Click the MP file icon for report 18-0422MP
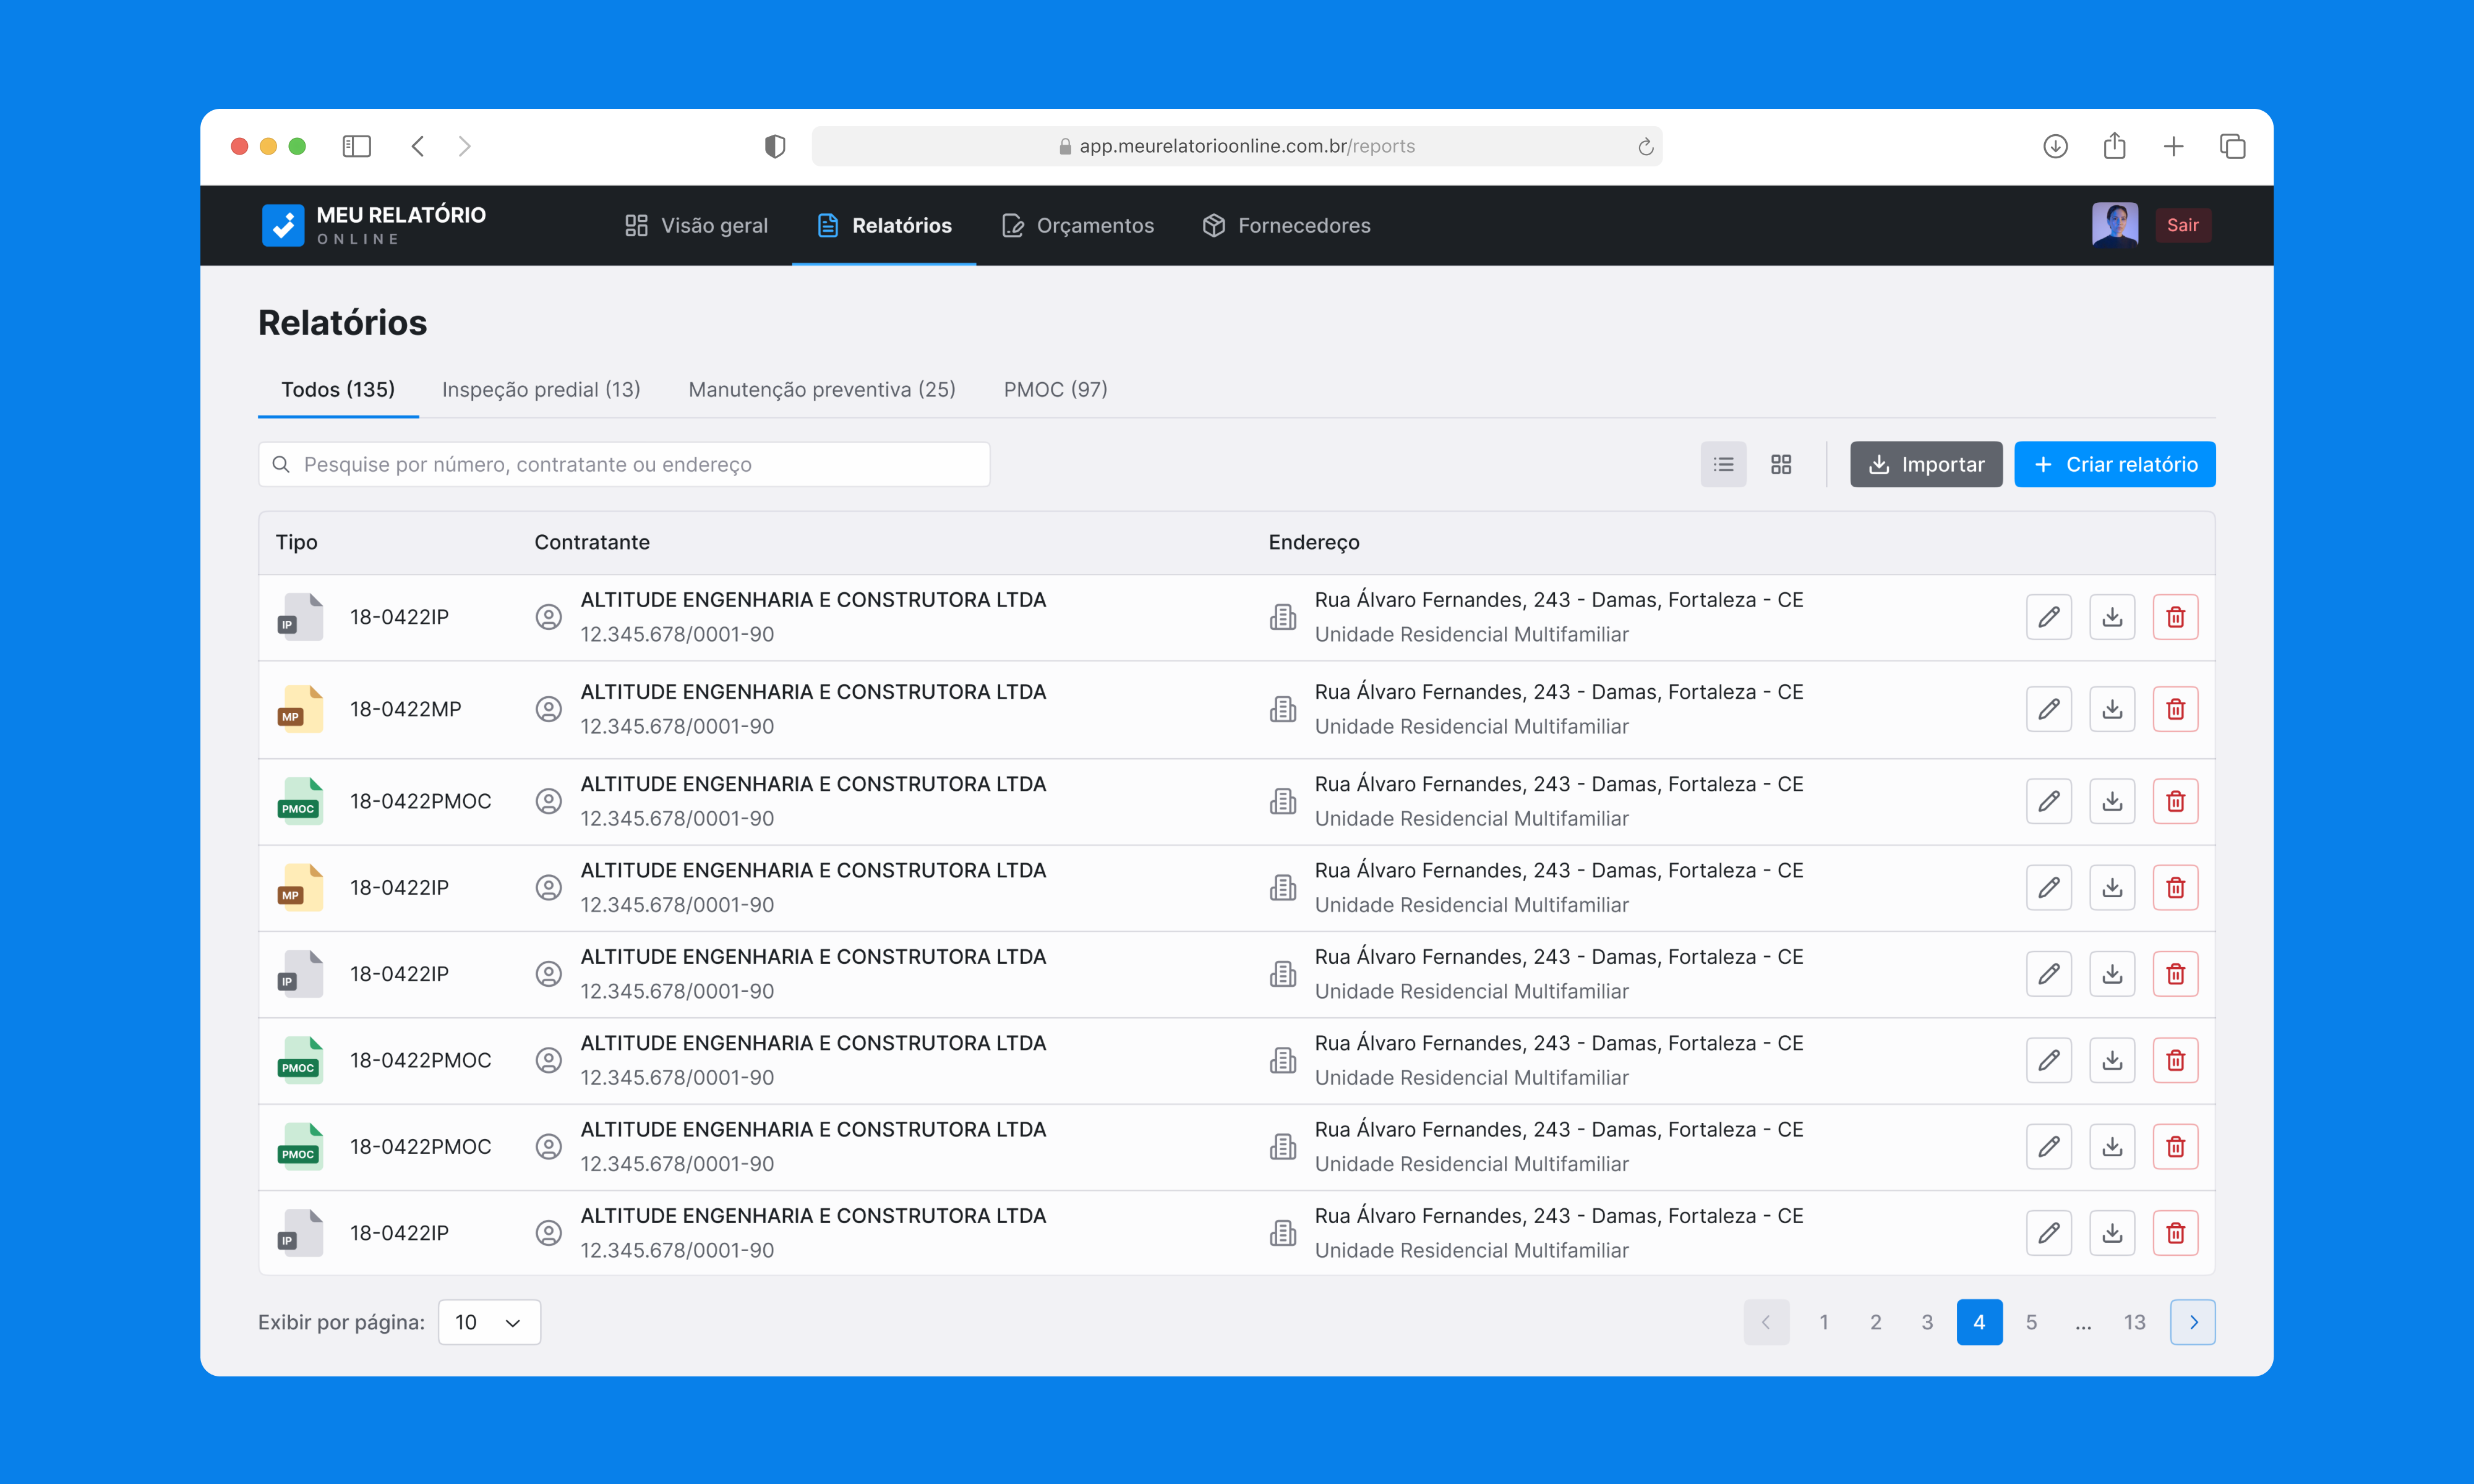 (300, 709)
